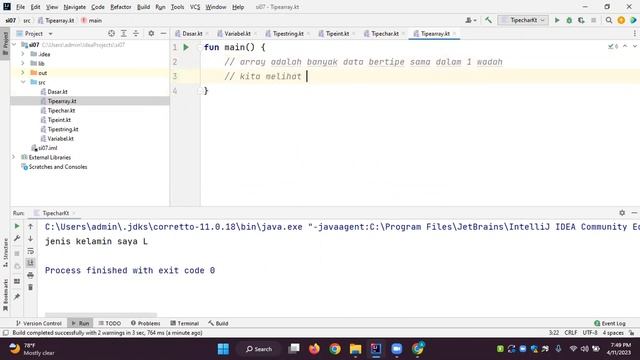Open TipecharKt run configuration dropdown
The width and height of the screenshot is (640, 360).
click(x=523, y=20)
